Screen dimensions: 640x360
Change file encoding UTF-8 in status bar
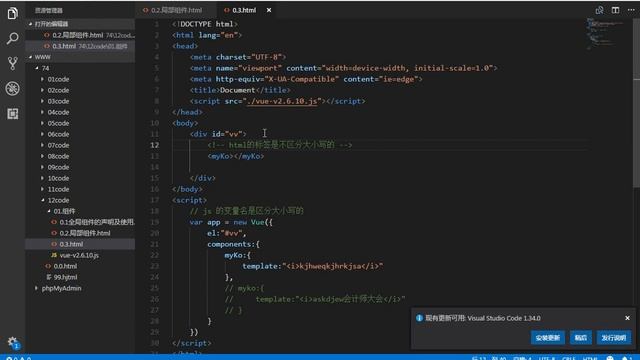(546, 358)
